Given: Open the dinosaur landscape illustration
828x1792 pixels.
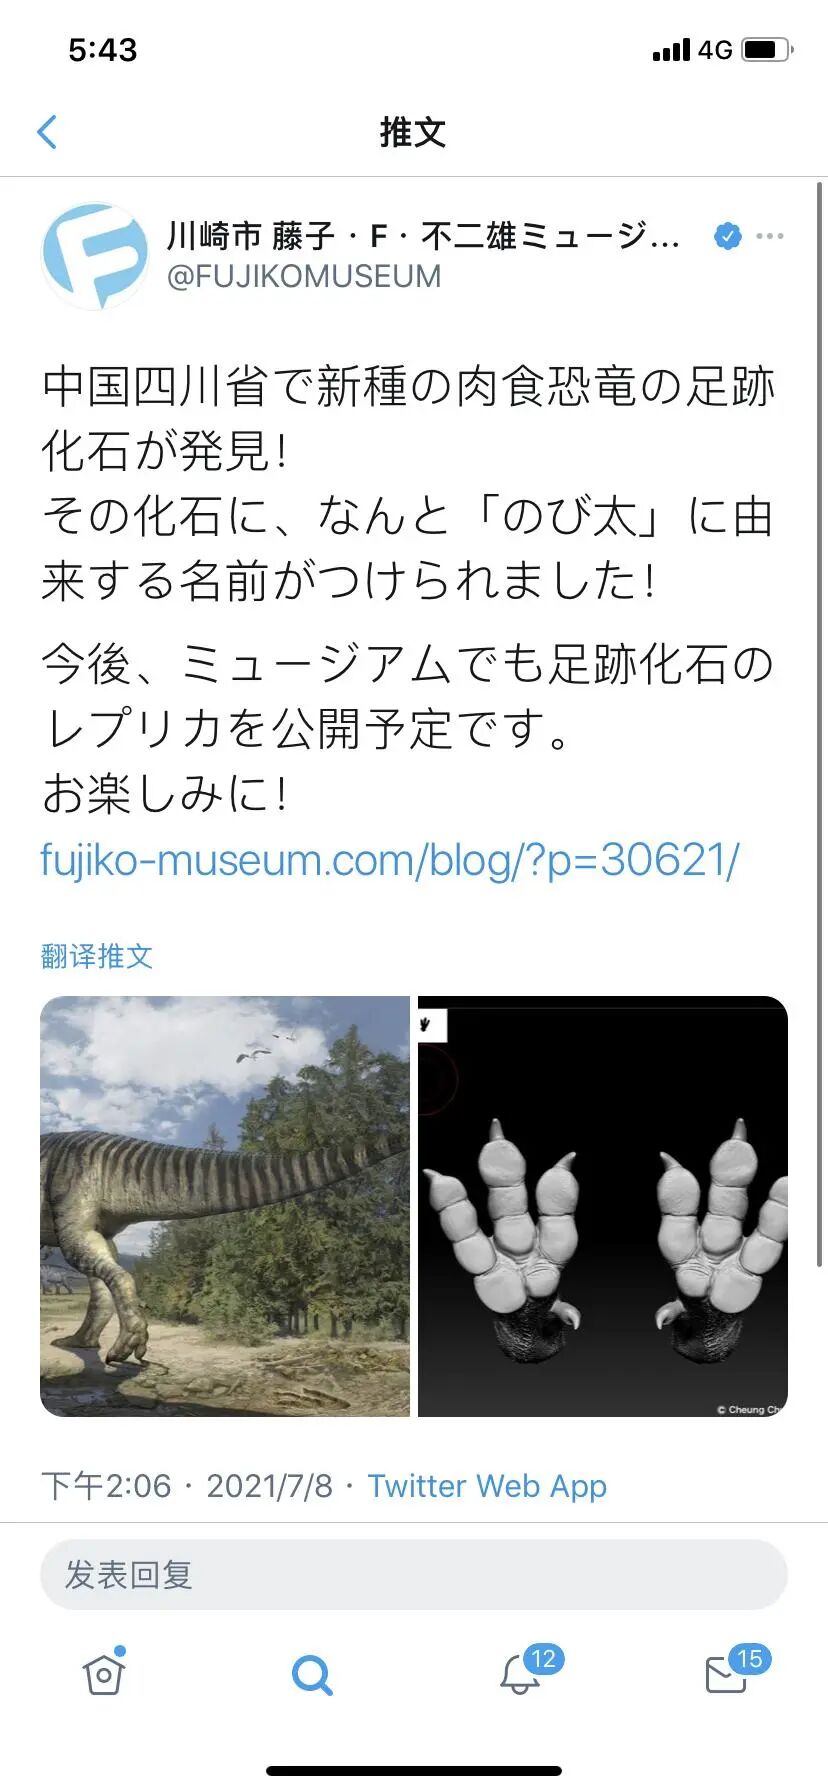Looking at the screenshot, I should [225, 1206].
